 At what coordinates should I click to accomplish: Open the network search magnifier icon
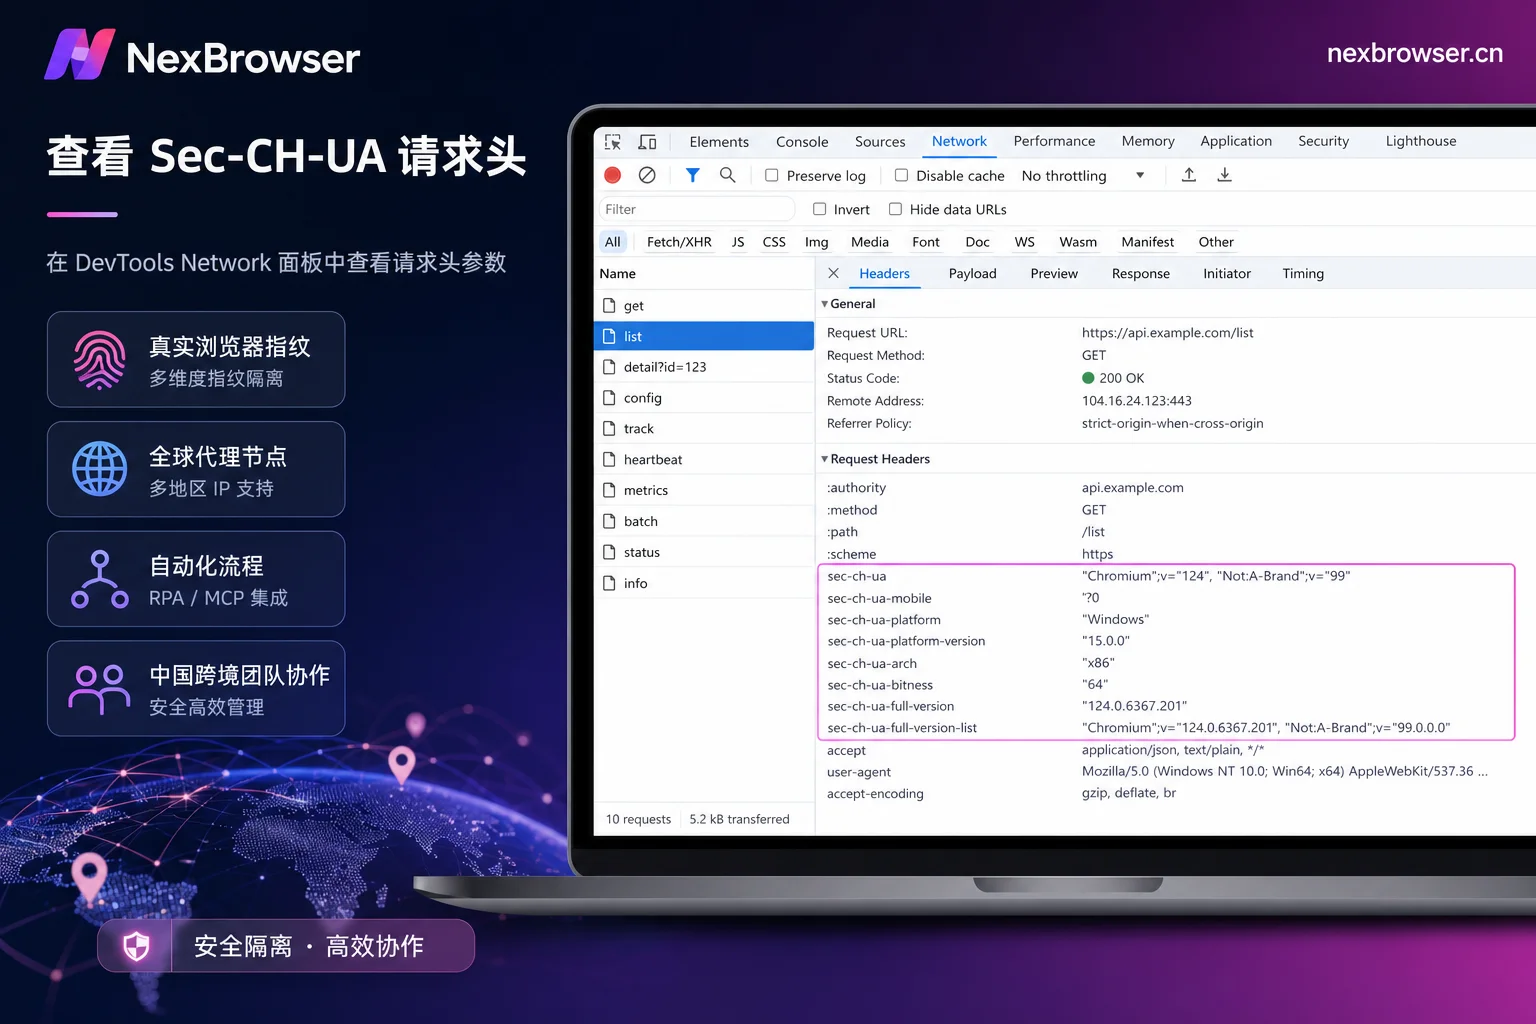pyautogui.click(x=728, y=175)
